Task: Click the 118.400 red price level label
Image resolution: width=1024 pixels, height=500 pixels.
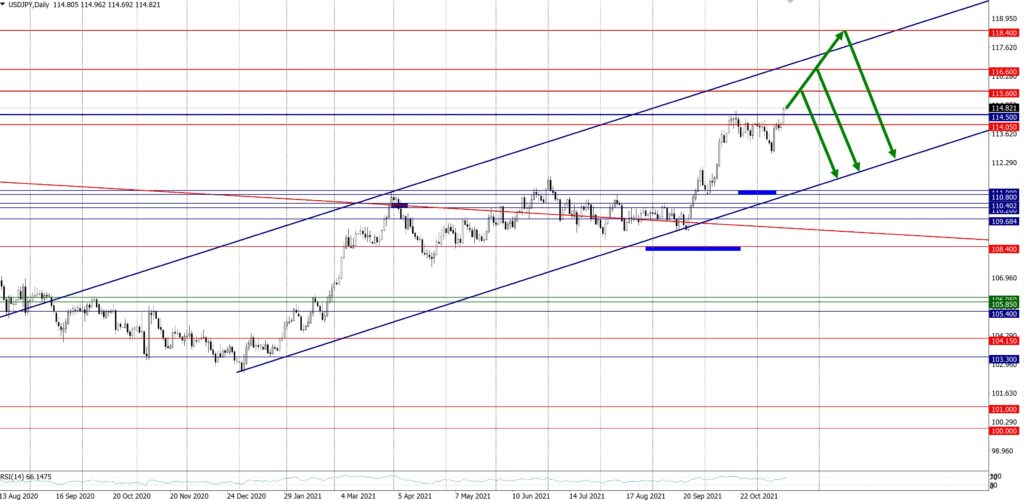Action: (1004, 32)
